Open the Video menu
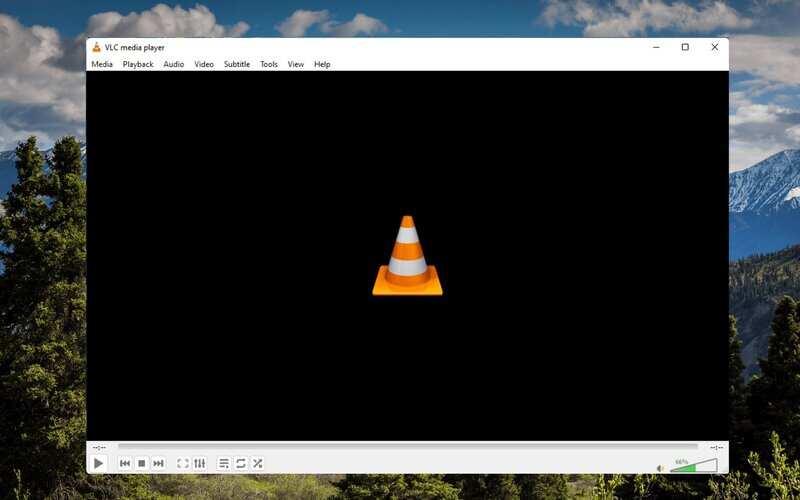The height and width of the screenshot is (500, 800). click(204, 64)
